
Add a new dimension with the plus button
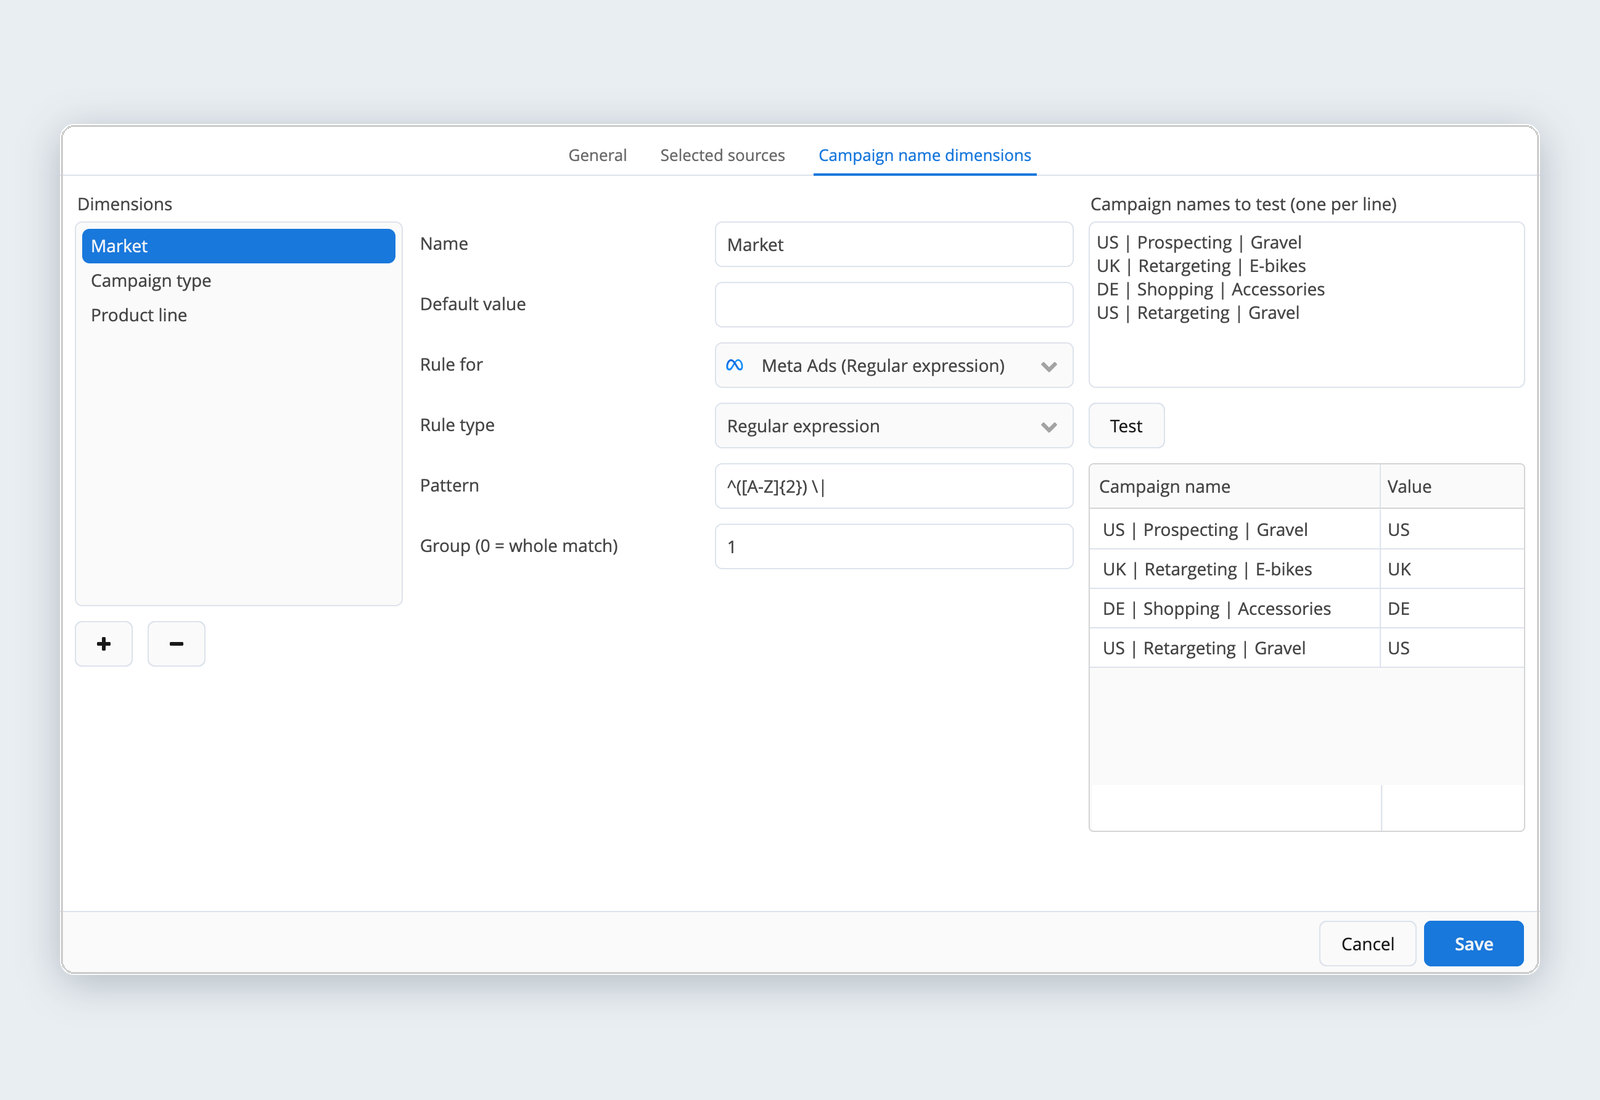coord(104,644)
